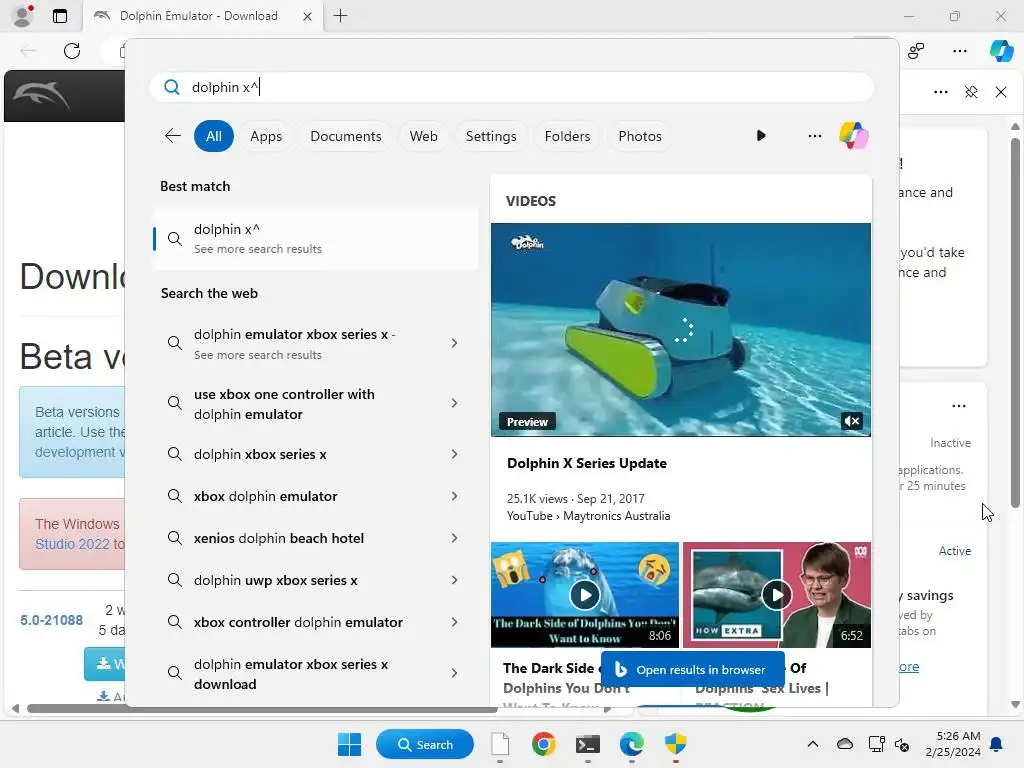Viewport: 1024px width, 768px height.
Task: Click the Dolphin logo on the webpage
Action: tap(42, 97)
